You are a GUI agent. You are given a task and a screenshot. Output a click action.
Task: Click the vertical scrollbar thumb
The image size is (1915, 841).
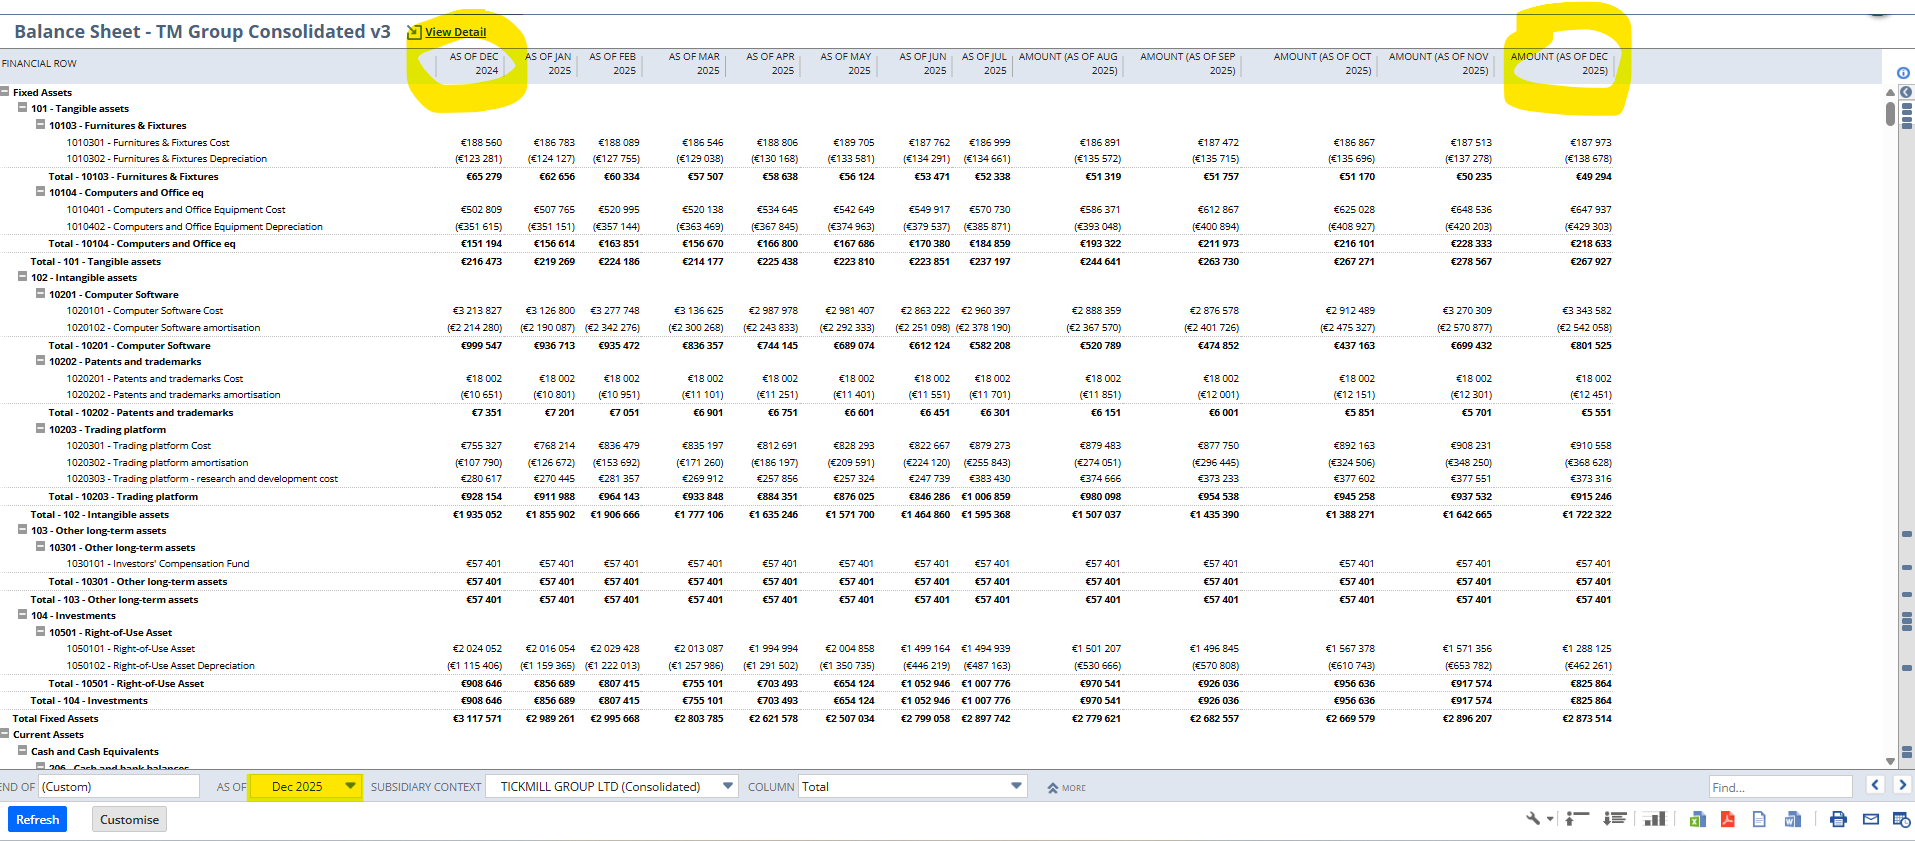[1890, 113]
